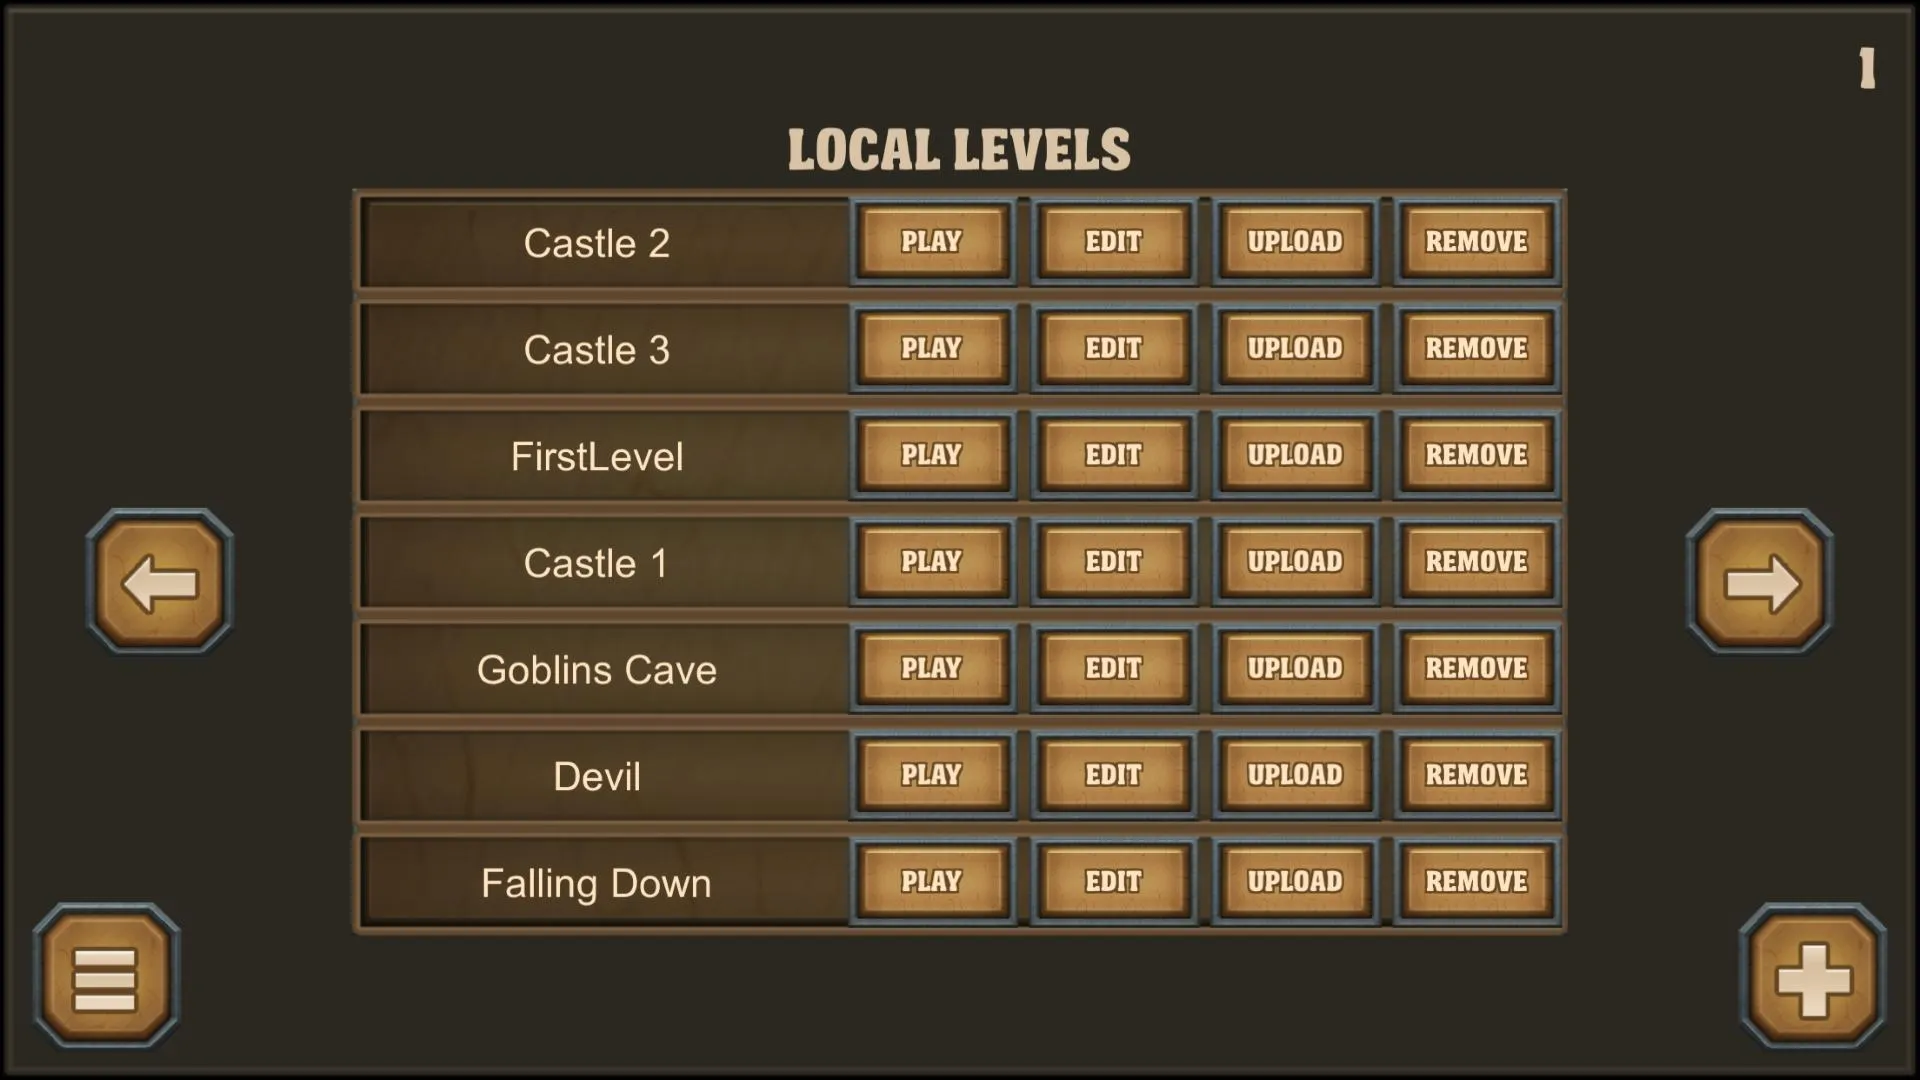Click Play on Goblins Cave row
The width and height of the screenshot is (1920, 1080).
point(932,670)
